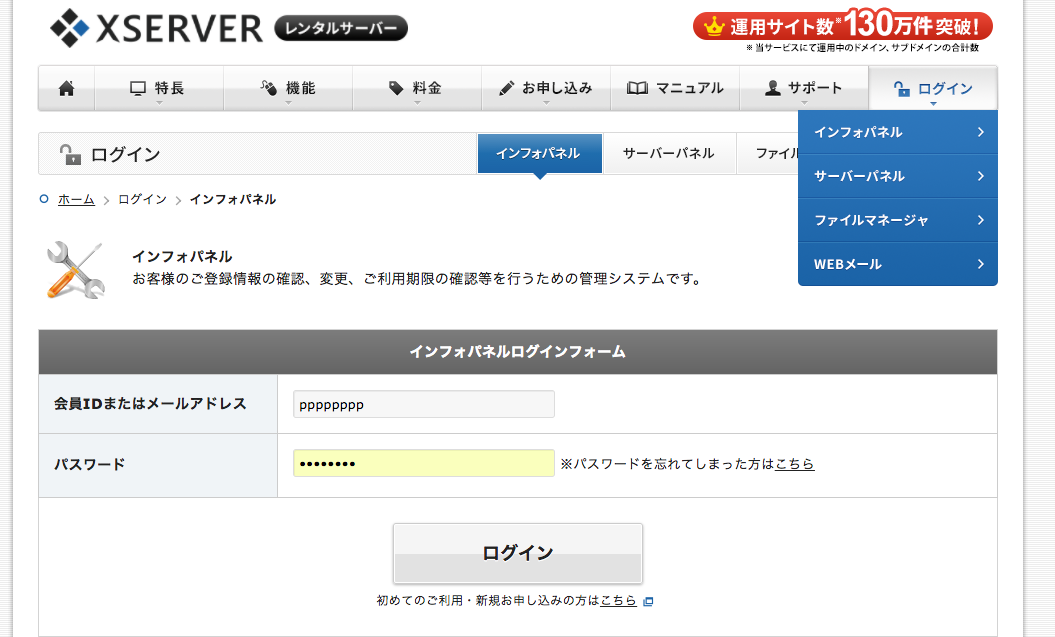Click the chevron arrow on the ファイルマネージャ dropdown row
1055x637 pixels.
click(981, 220)
